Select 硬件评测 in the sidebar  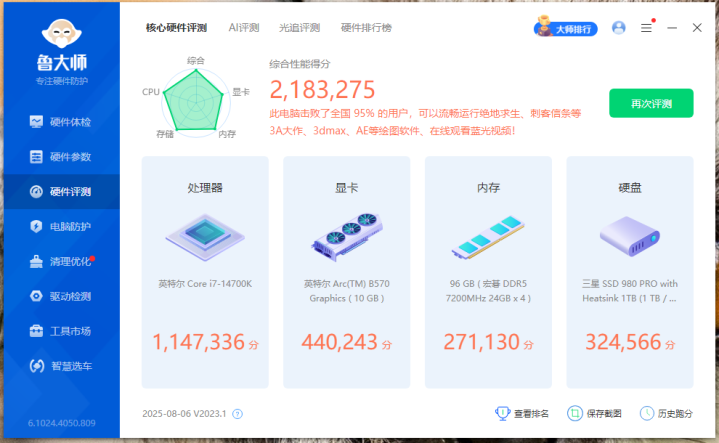(61, 192)
